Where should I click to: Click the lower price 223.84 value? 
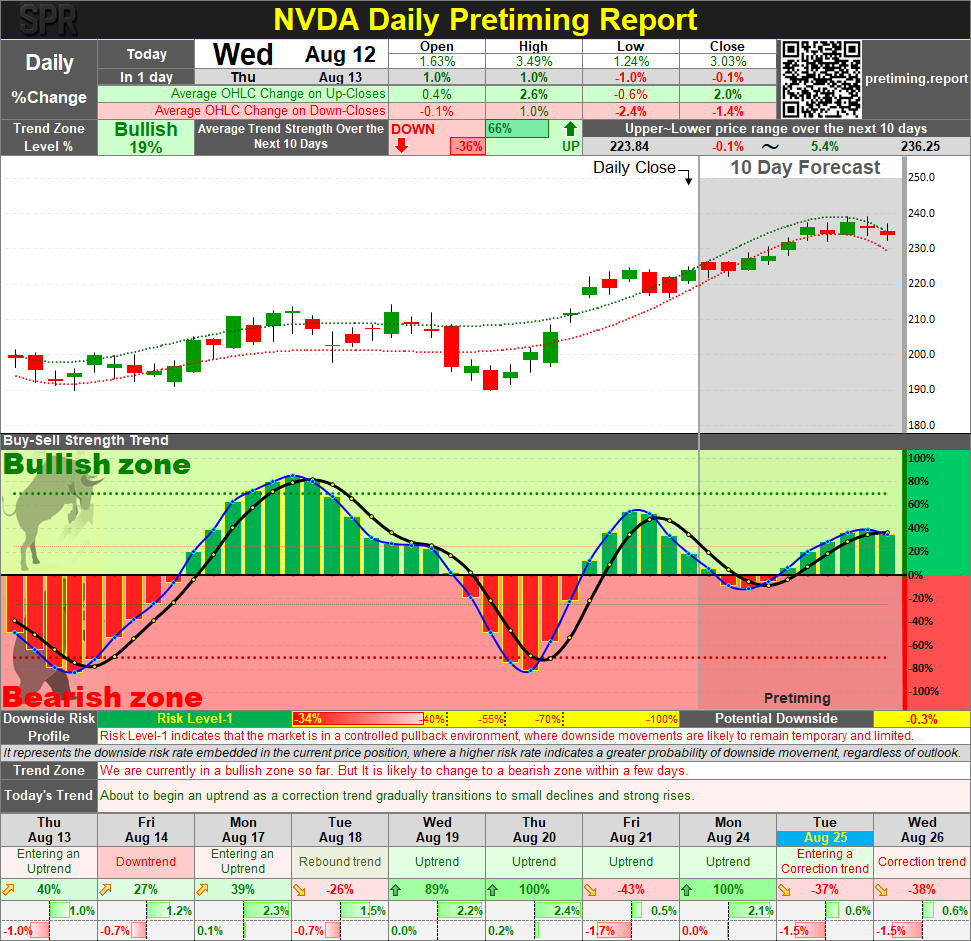pos(629,147)
